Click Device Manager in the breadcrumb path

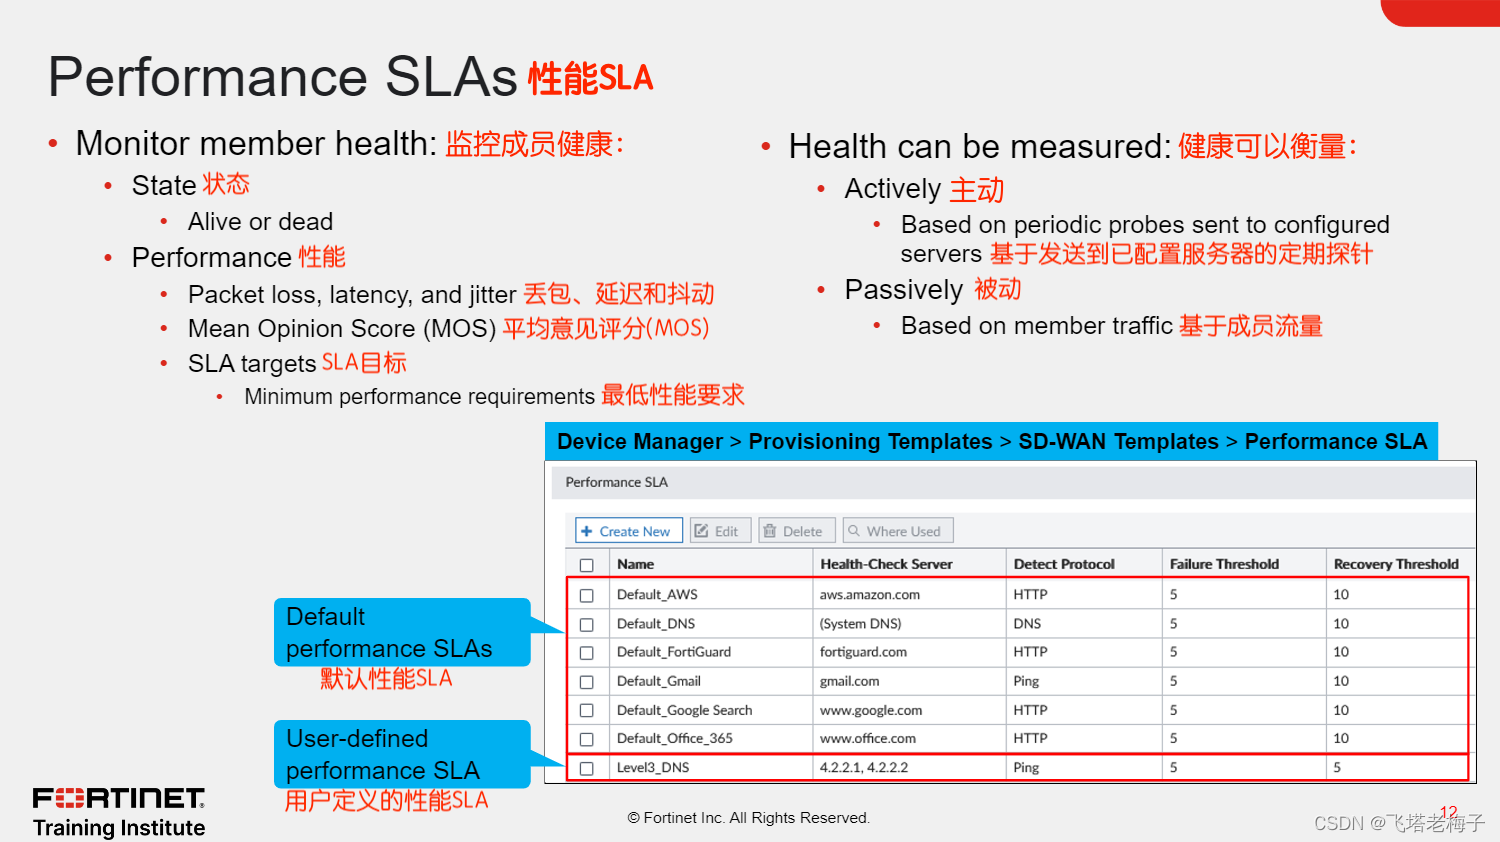pyautogui.click(x=640, y=441)
